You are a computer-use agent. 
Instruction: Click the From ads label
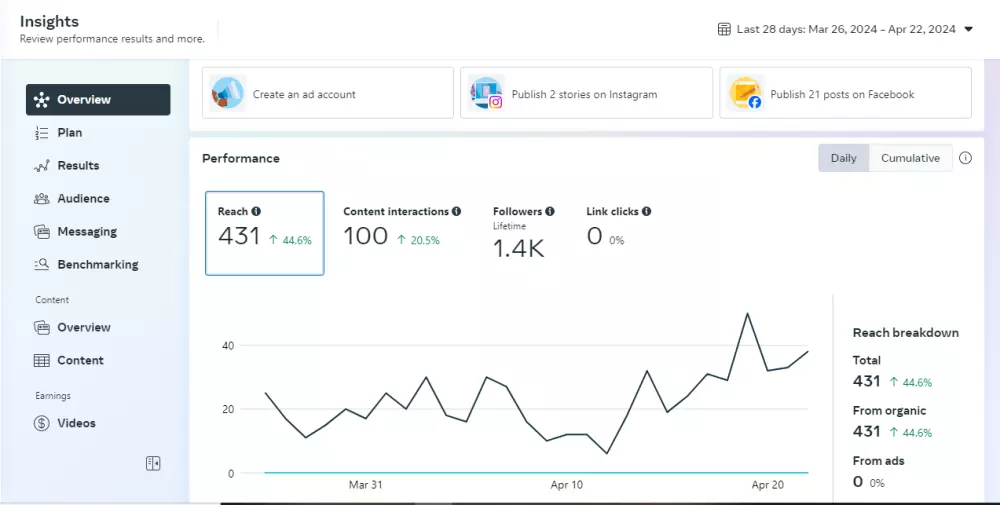tap(878, 460)
